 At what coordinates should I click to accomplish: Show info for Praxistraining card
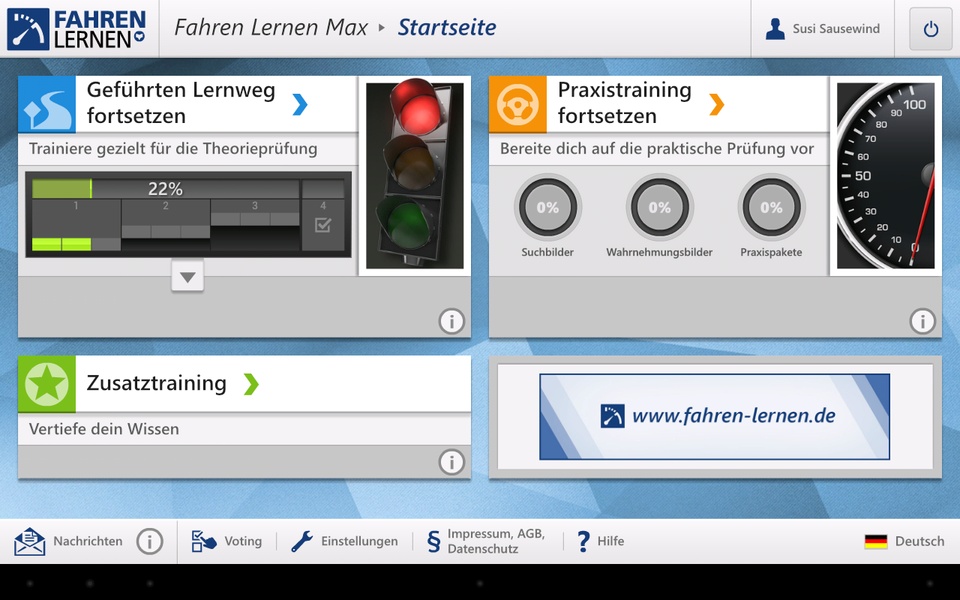[x=922, y=321]
